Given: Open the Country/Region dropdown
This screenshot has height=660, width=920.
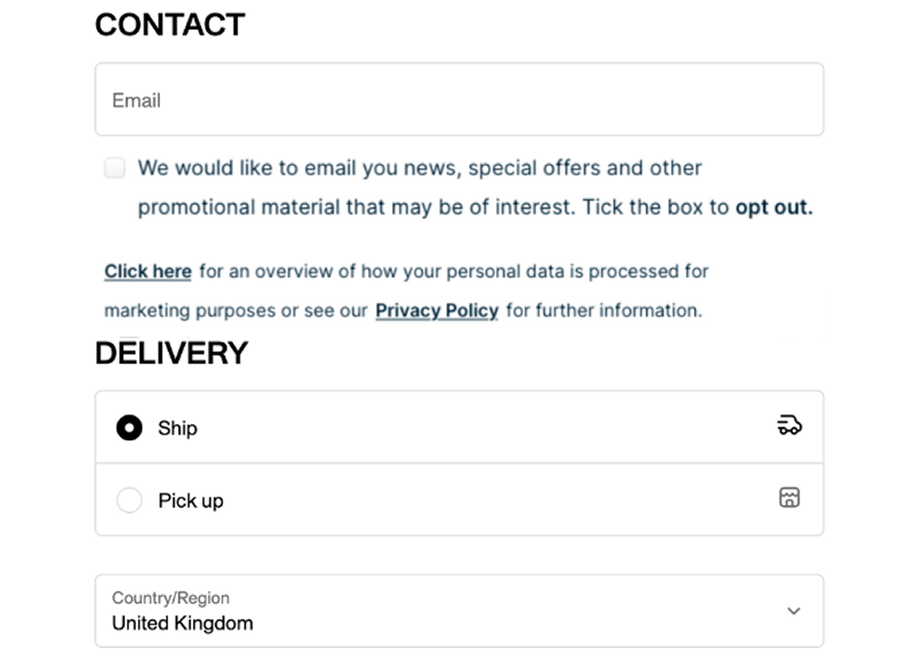Looking at the screenshot, I should click(x=459, y=611).
